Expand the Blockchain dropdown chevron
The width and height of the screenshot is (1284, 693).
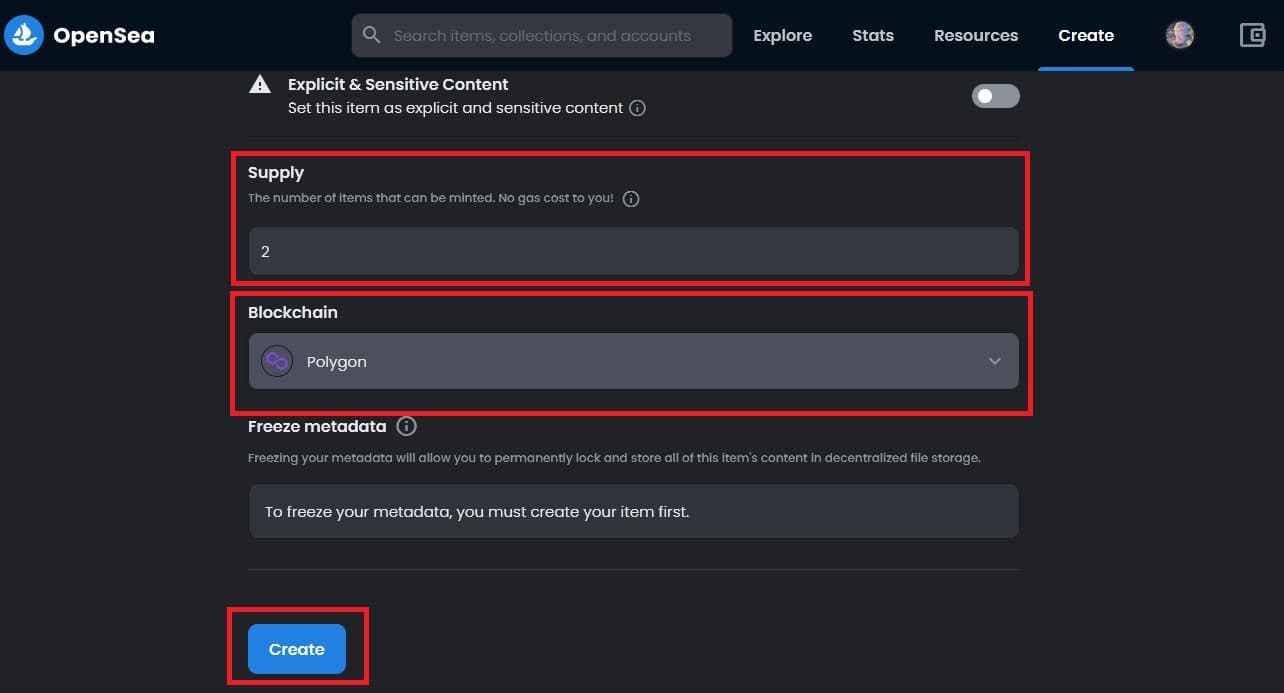point(994,361)
